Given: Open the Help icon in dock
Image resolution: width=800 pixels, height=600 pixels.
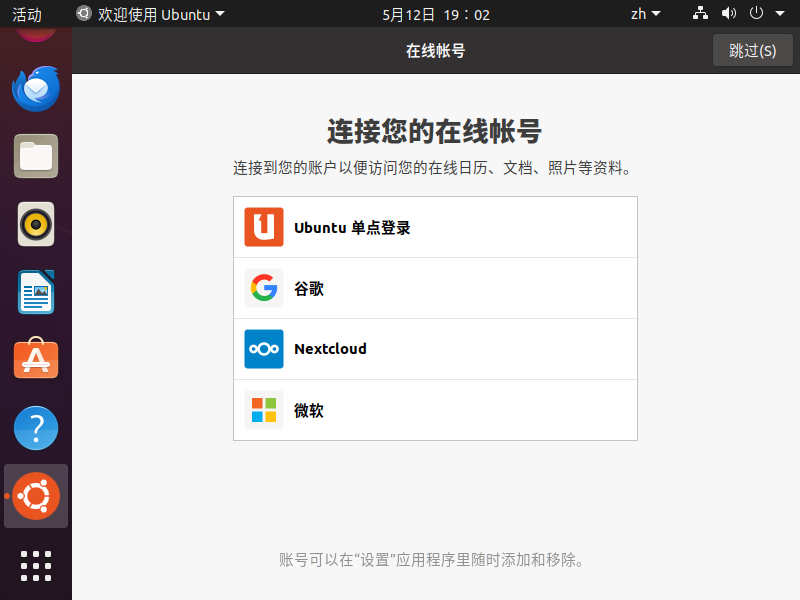Looking at the screenshot, I should point(36,428).
